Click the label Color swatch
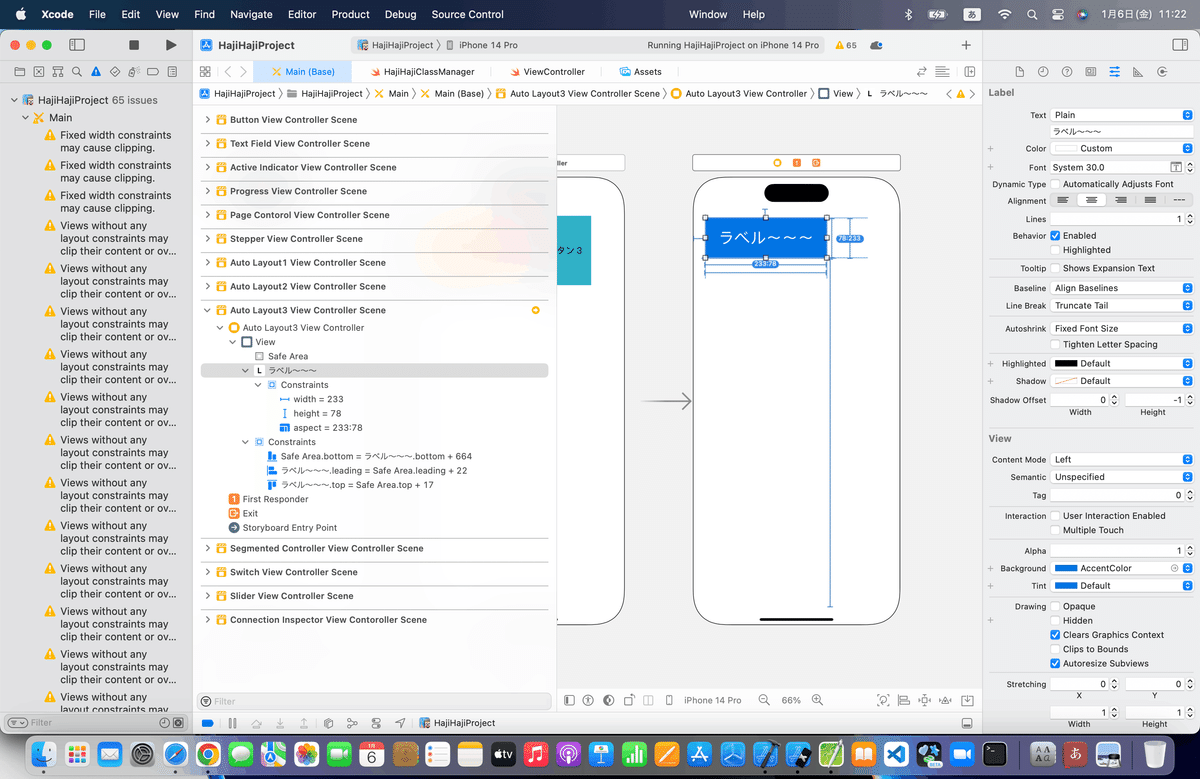Image resolution: width=1200 pixels, height=779 pixels. point(1066,148)
